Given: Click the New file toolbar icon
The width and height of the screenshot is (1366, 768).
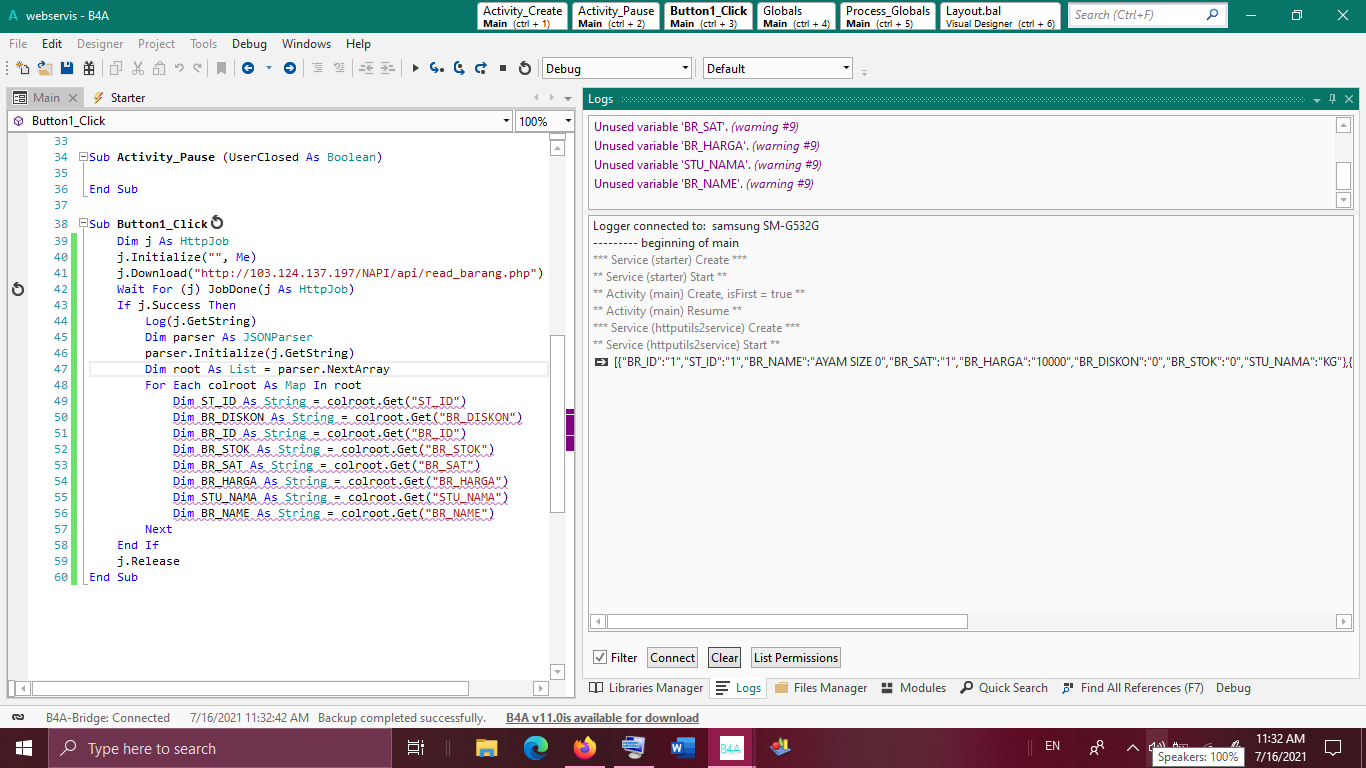Looking at the screenshot, I should pos(22,68).
